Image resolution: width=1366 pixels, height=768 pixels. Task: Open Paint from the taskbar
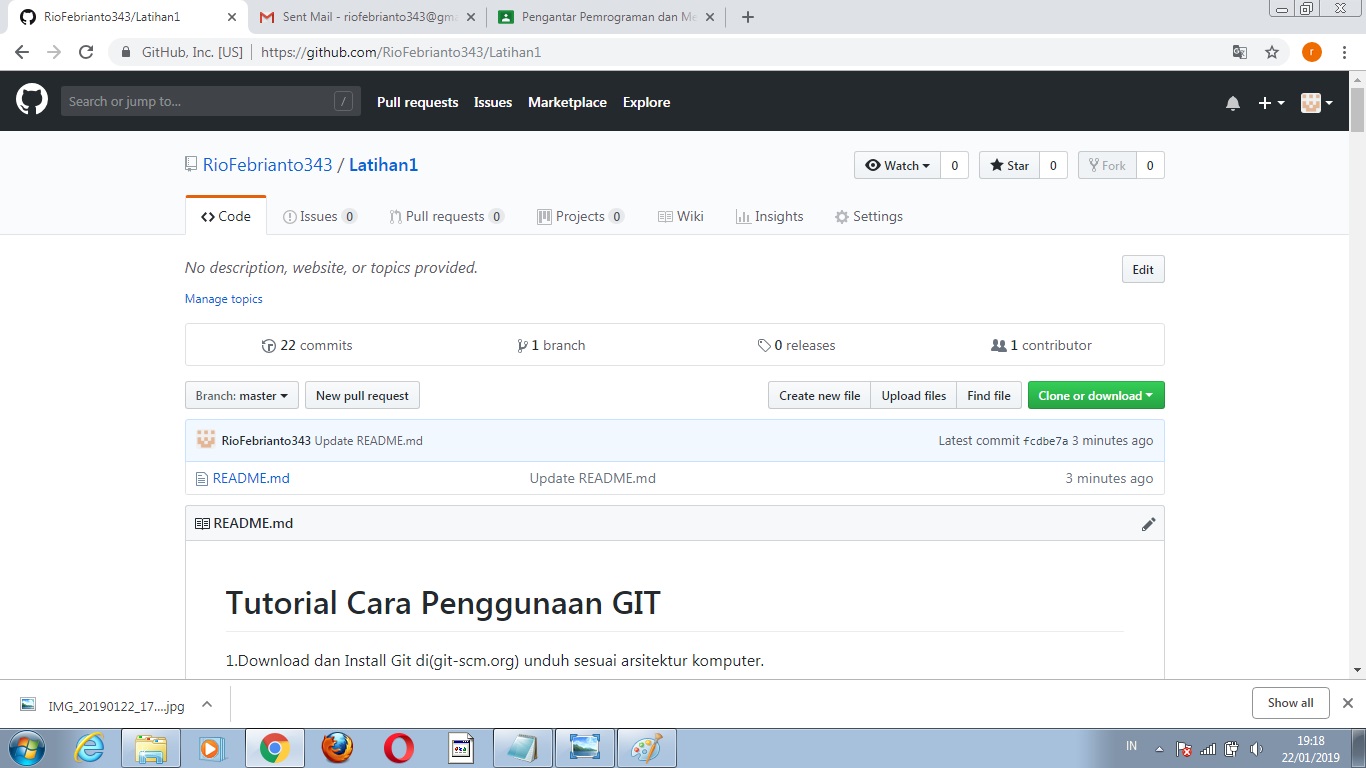coord(647,748)
